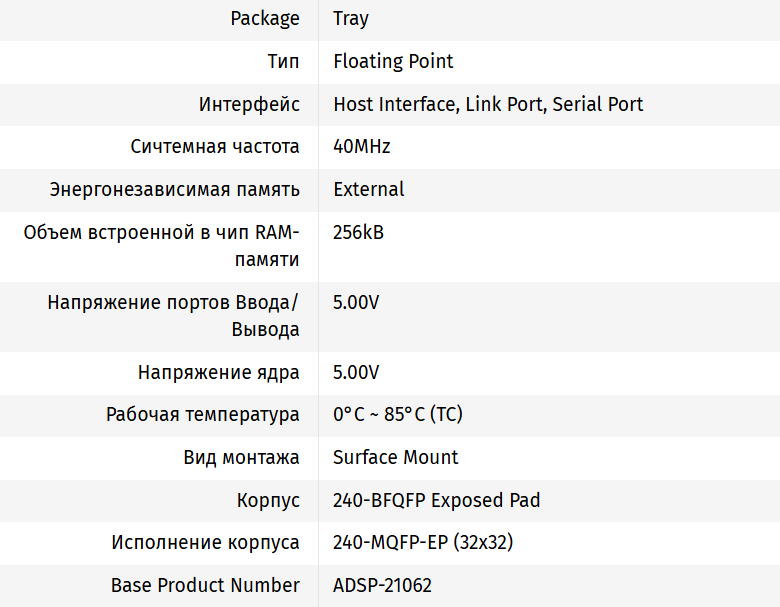Screen dimensions: 780x607
Task: Click the Package row label
Action: point(264,18)
